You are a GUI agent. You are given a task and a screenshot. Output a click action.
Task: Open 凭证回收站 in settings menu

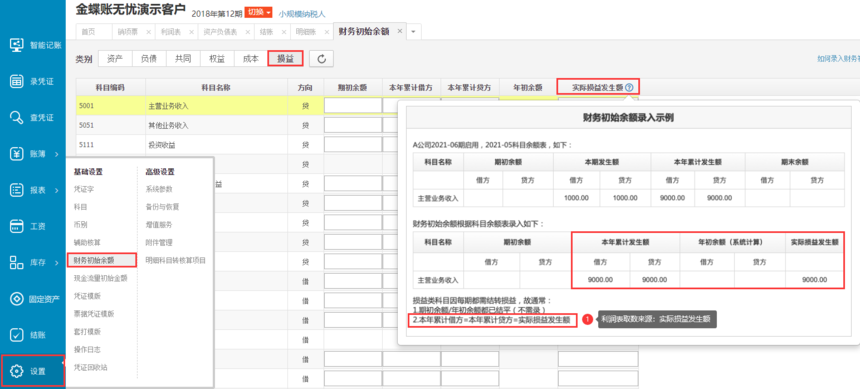[90, 367]
